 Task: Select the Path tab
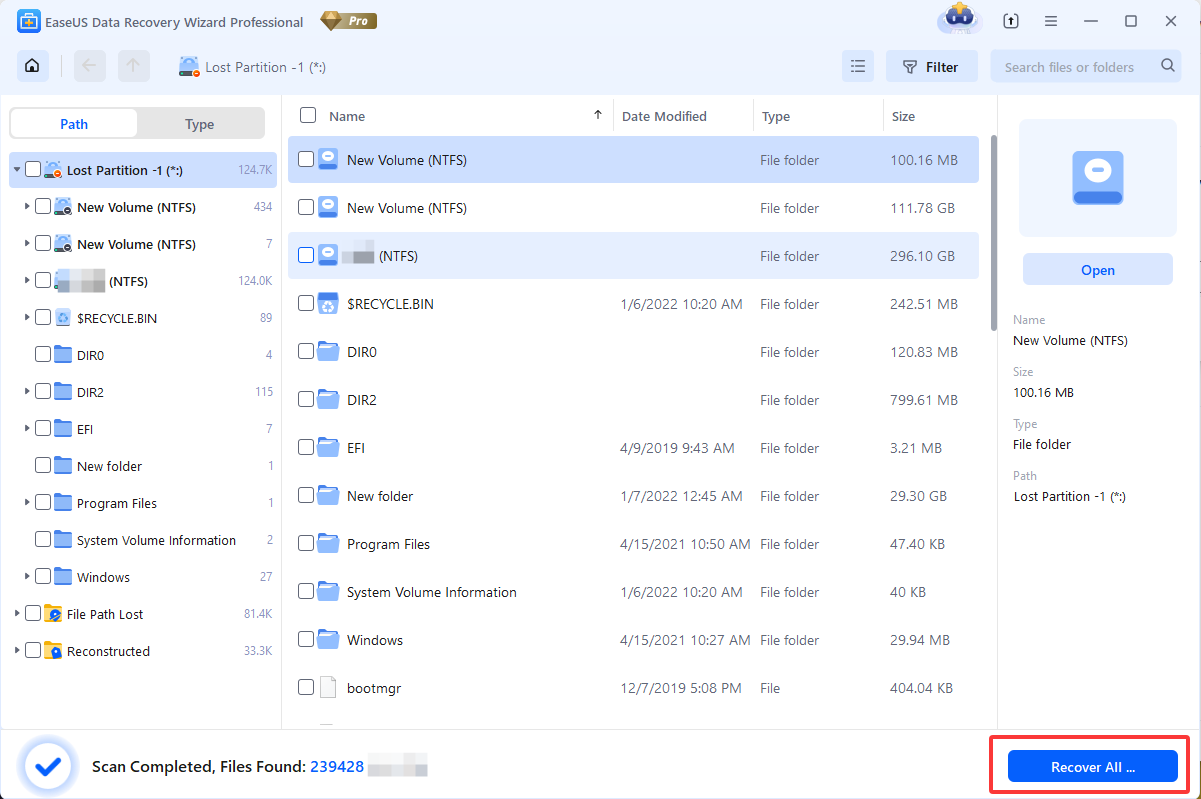[x=74, y=124]
